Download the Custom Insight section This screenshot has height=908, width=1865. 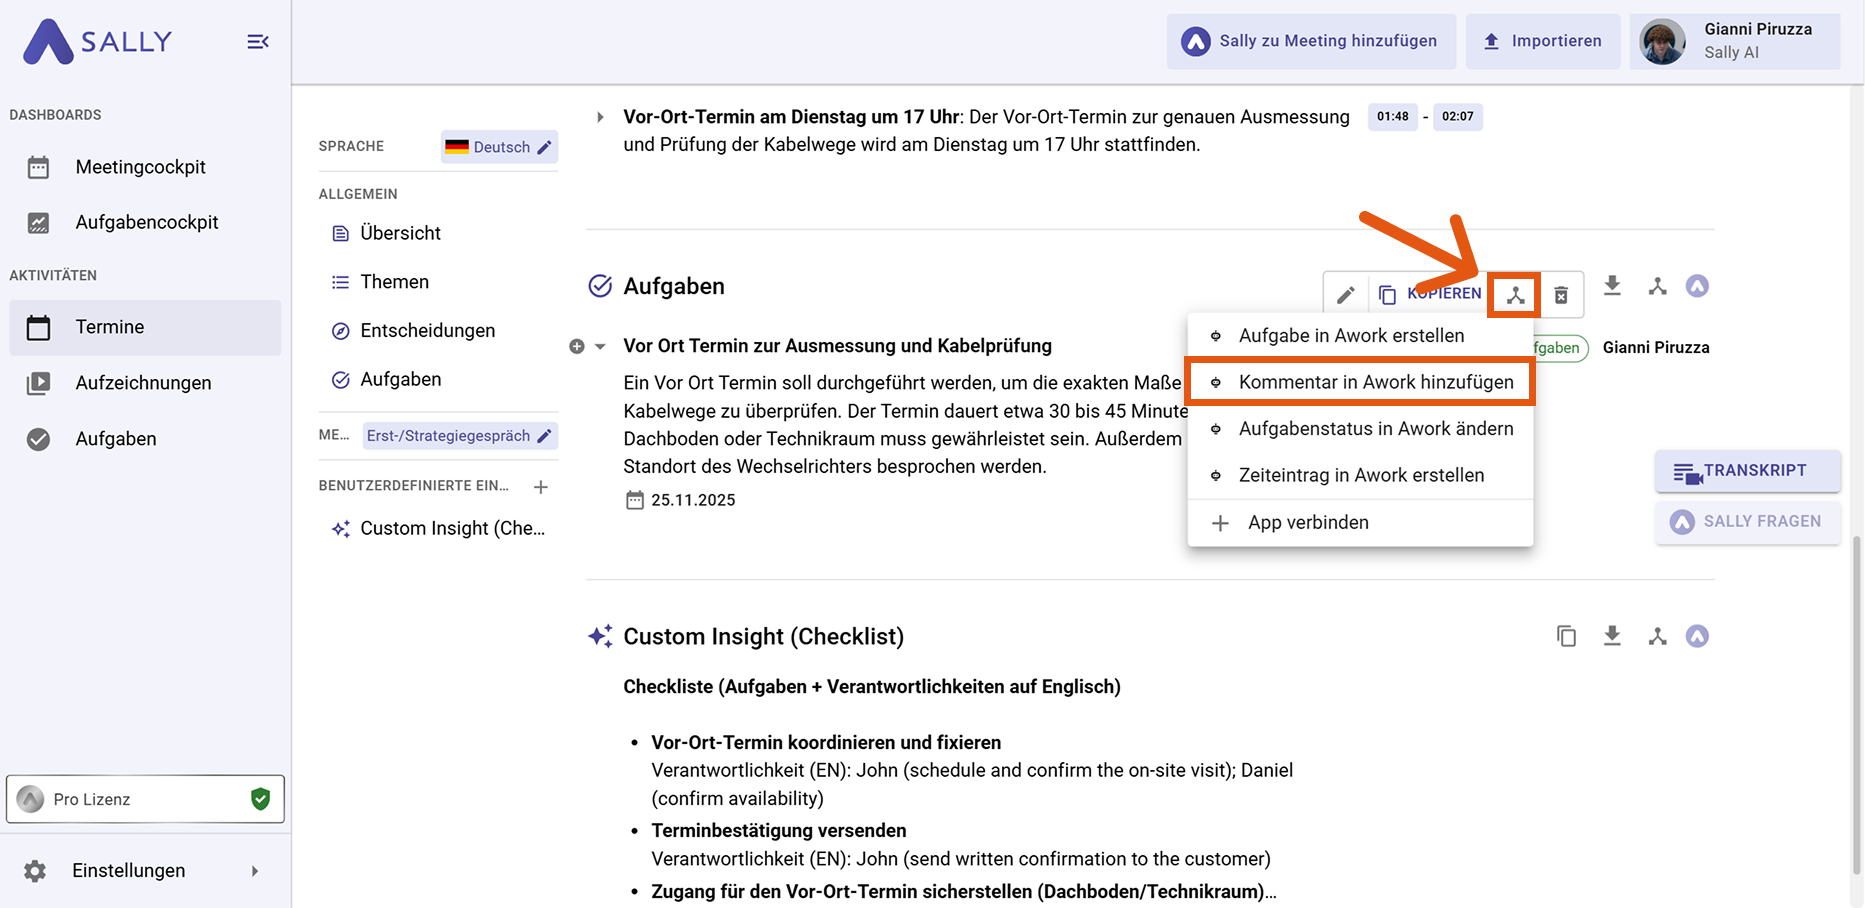(1612, 636)
